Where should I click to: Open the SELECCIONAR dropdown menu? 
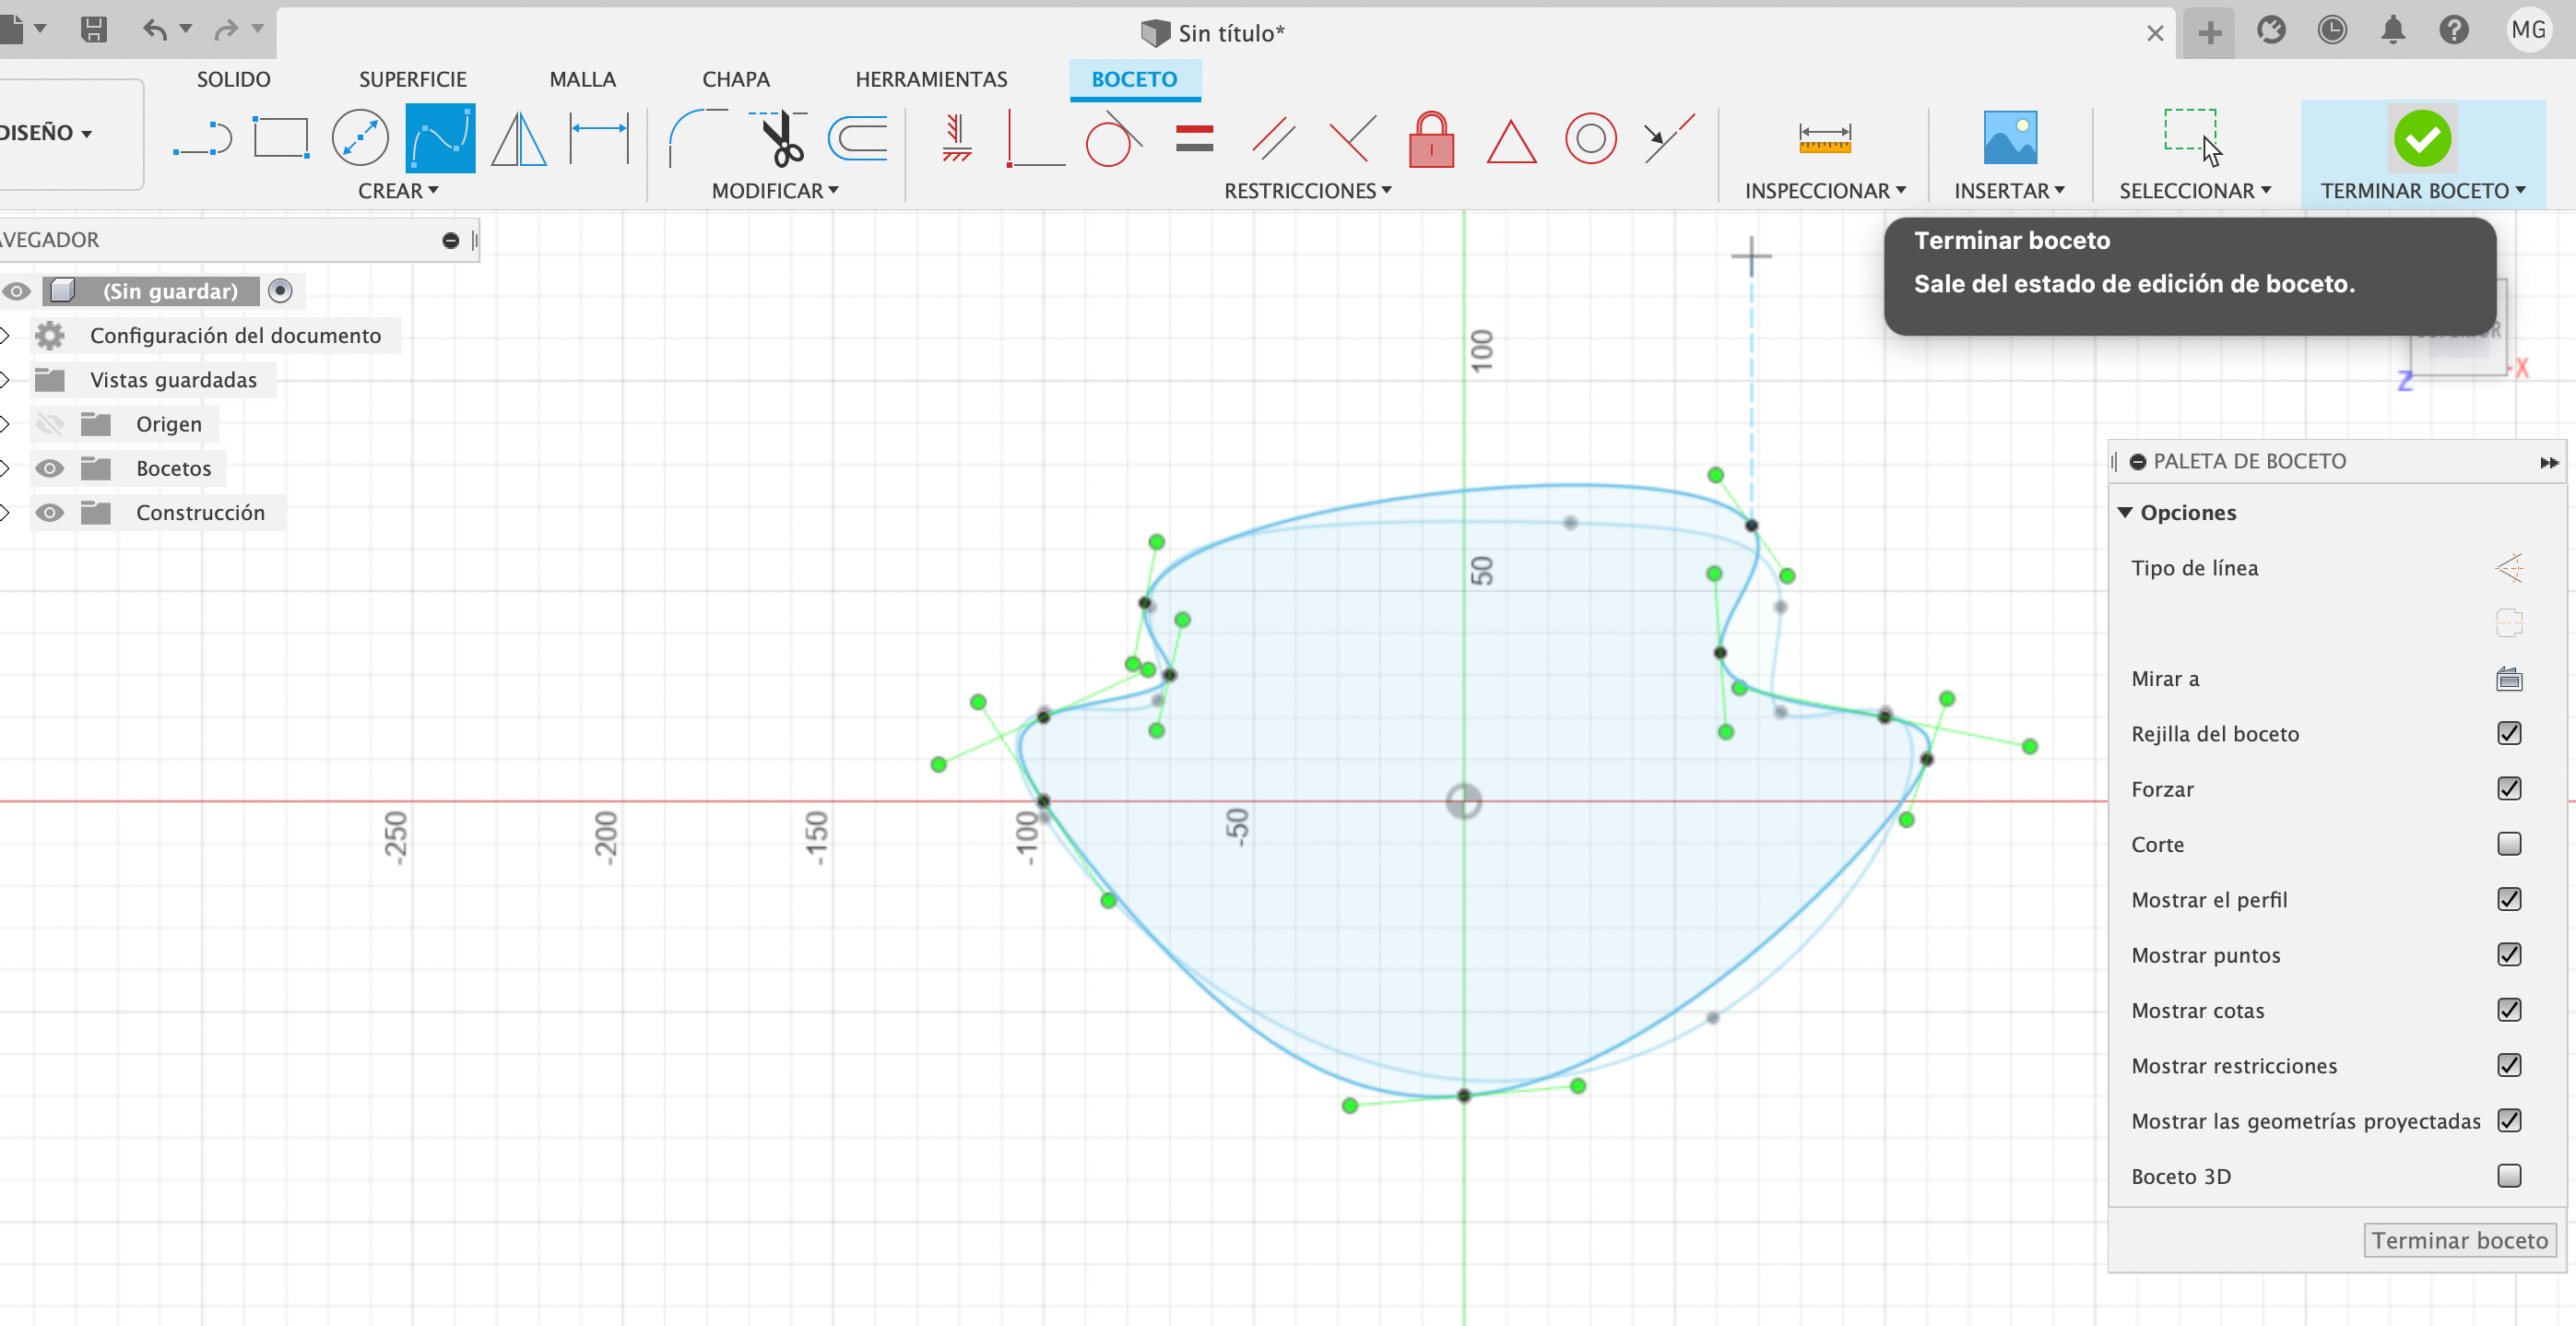point(2195,190)
